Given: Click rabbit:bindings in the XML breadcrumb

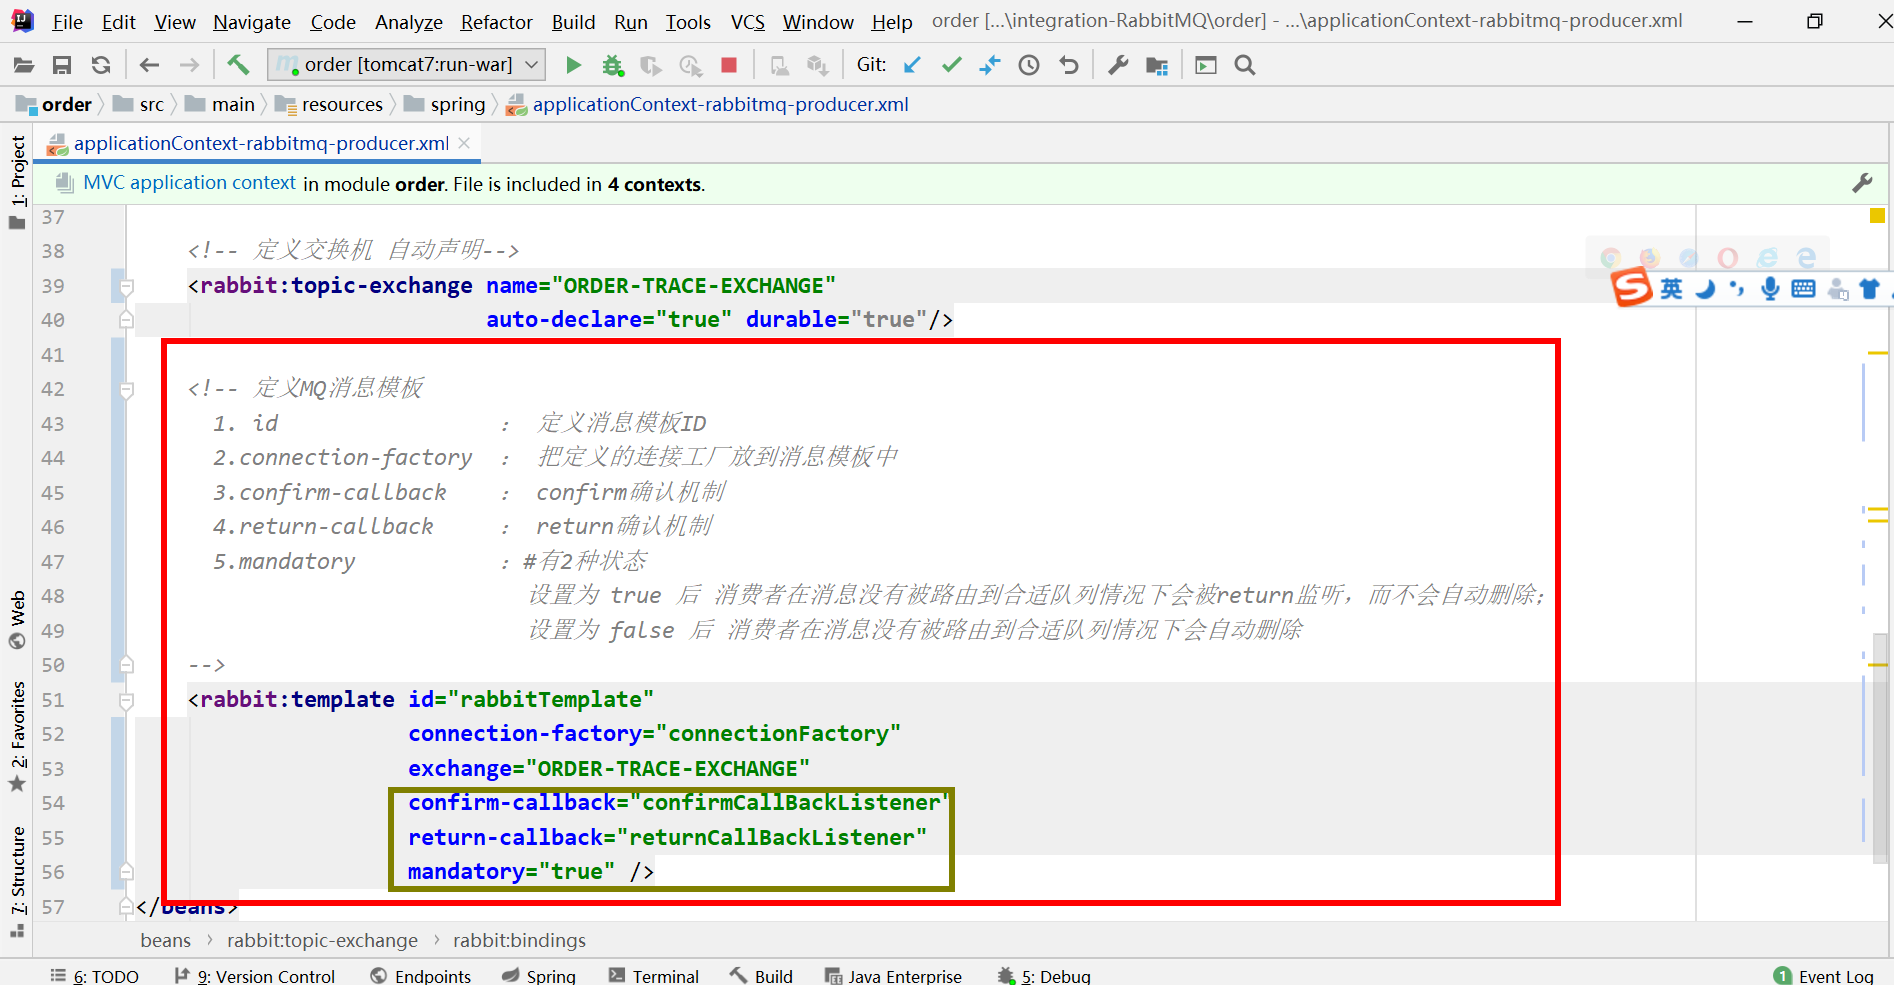Looking at the screenshot, I should (519, 940).
